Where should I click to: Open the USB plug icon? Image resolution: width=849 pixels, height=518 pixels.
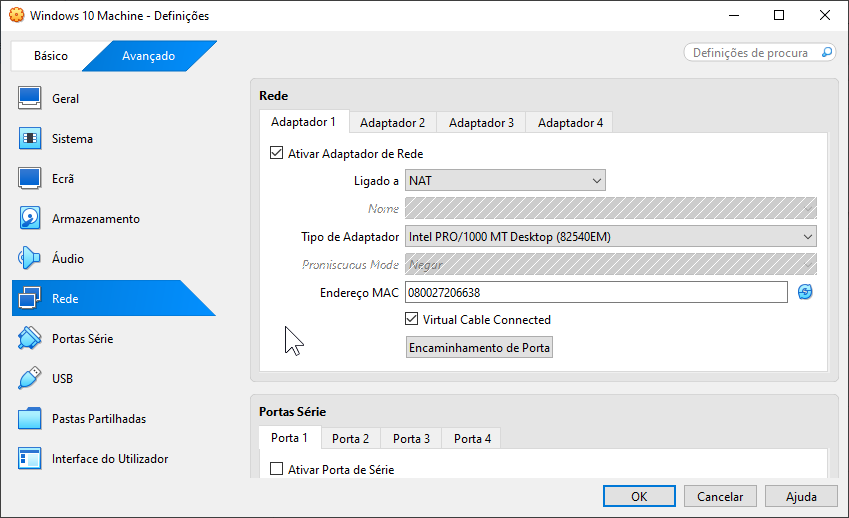(x=30, y=378)
